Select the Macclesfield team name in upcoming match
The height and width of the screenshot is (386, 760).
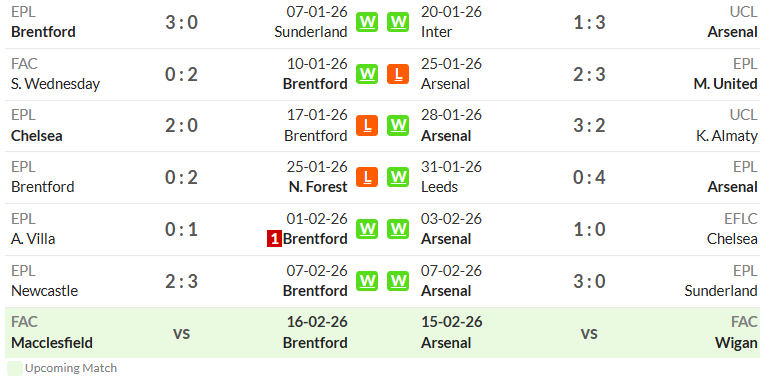tap(52, 343)
